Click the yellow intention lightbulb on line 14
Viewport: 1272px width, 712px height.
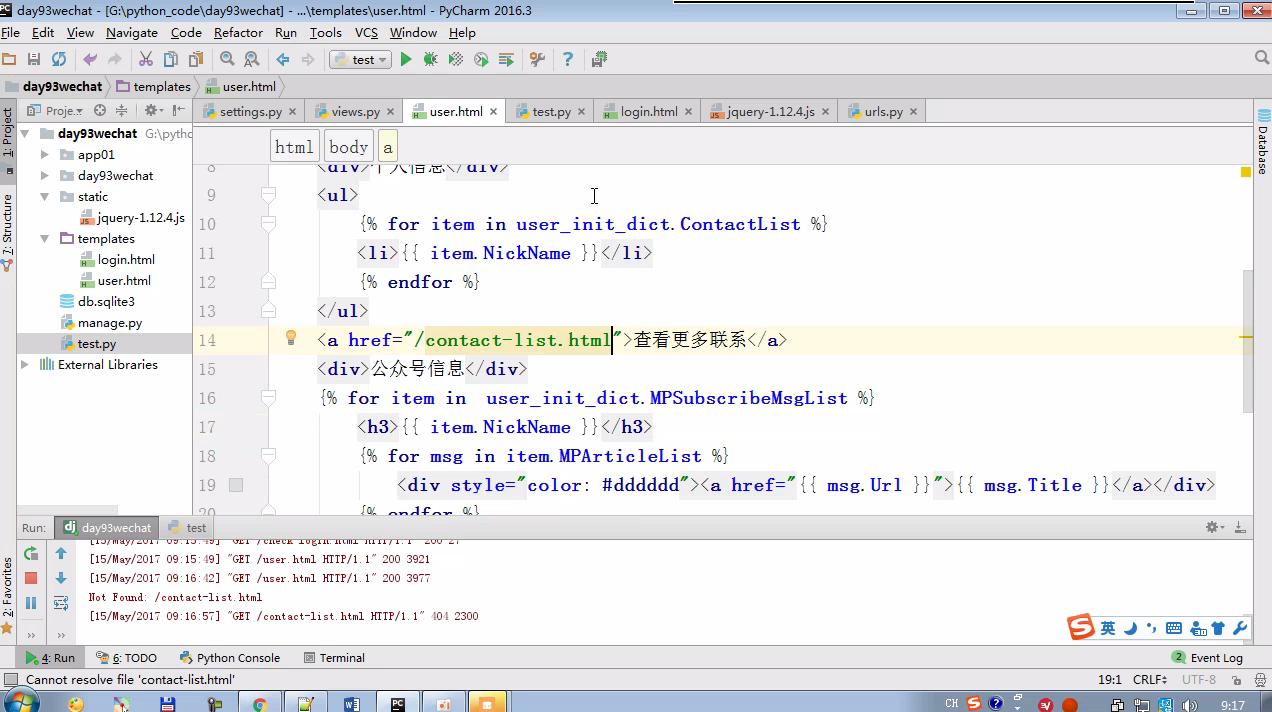click(291, 339)
